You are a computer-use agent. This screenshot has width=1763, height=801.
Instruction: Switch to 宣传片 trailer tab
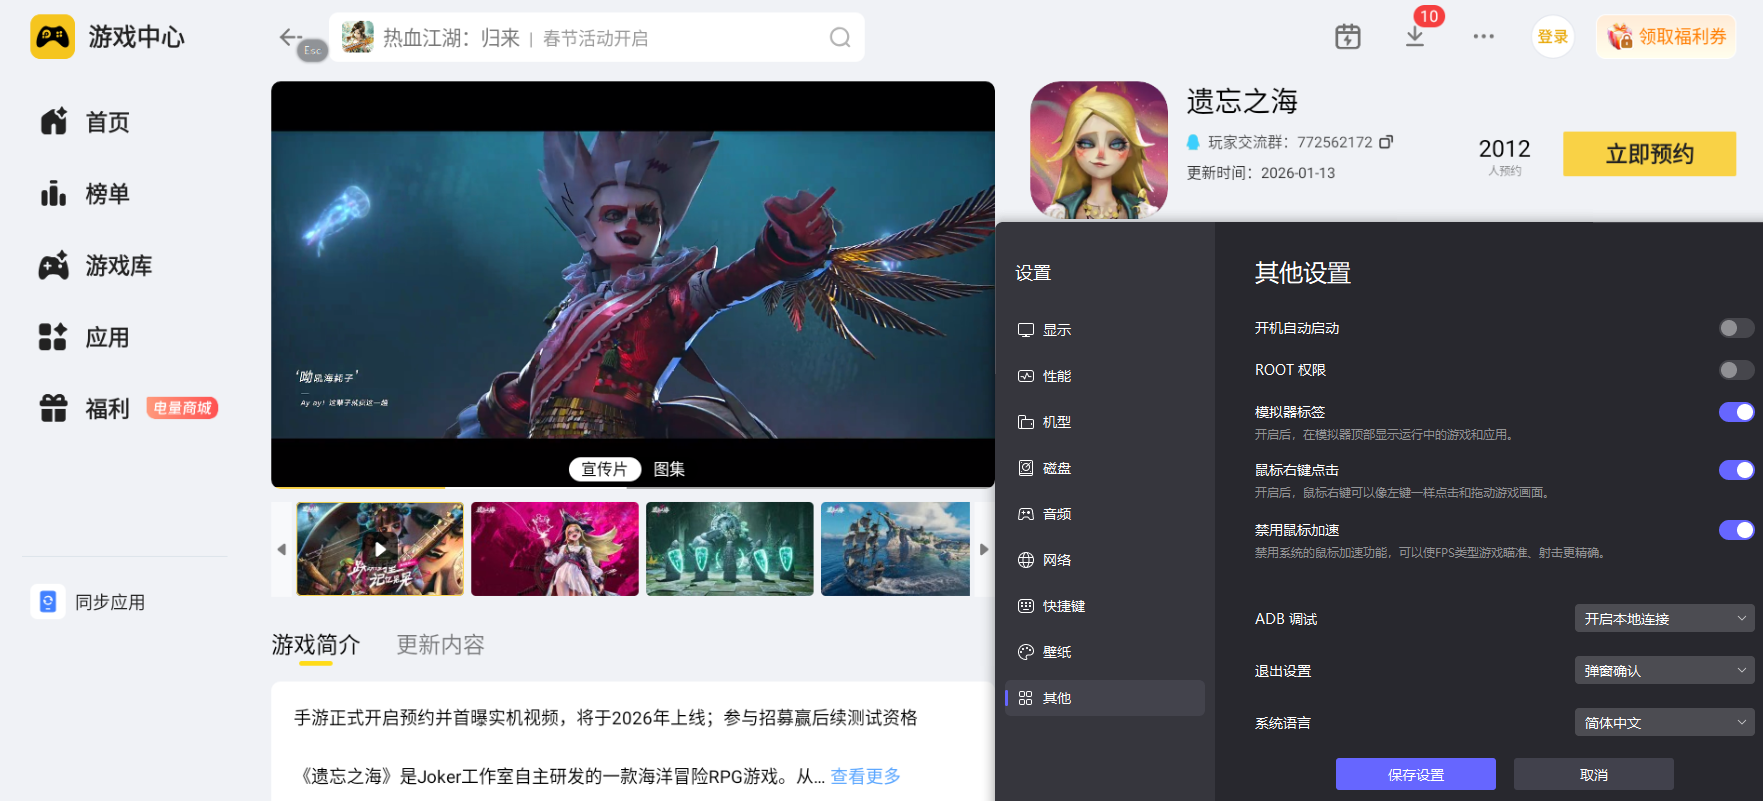point(604,469)
